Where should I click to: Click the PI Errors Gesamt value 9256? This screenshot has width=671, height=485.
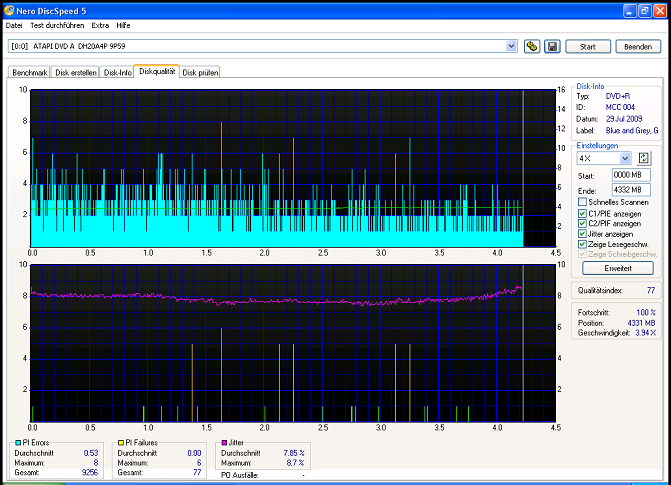[89, 472]
